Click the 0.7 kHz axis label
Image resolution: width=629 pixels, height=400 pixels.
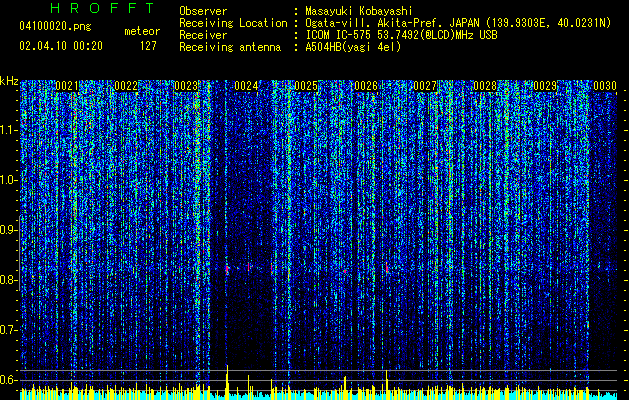click(9, 330)
